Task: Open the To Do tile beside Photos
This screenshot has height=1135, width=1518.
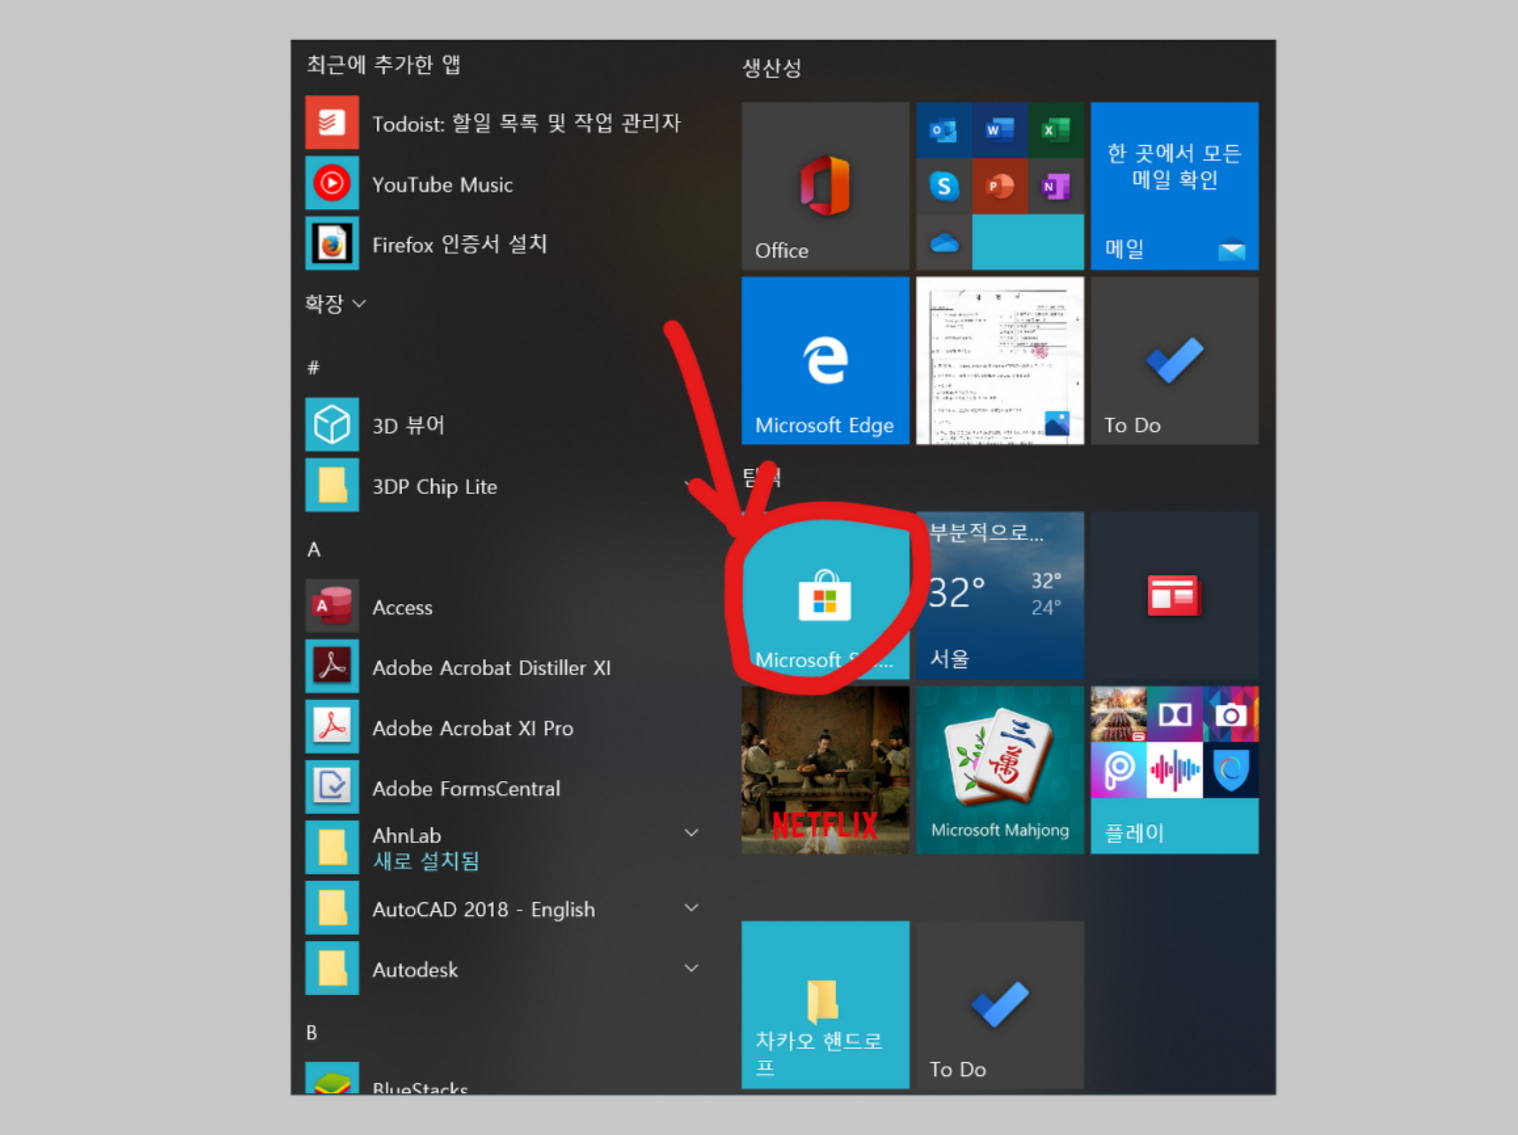Action: [1174, 360]
